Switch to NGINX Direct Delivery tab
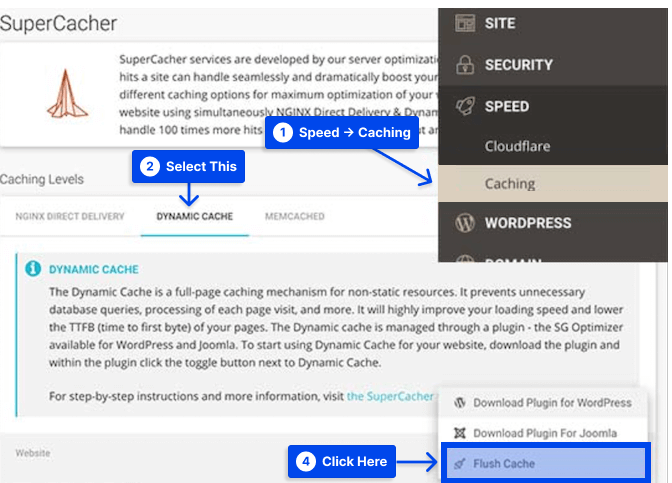The width and height of the screenshot is (672, 483). click(x=70, y=216)
